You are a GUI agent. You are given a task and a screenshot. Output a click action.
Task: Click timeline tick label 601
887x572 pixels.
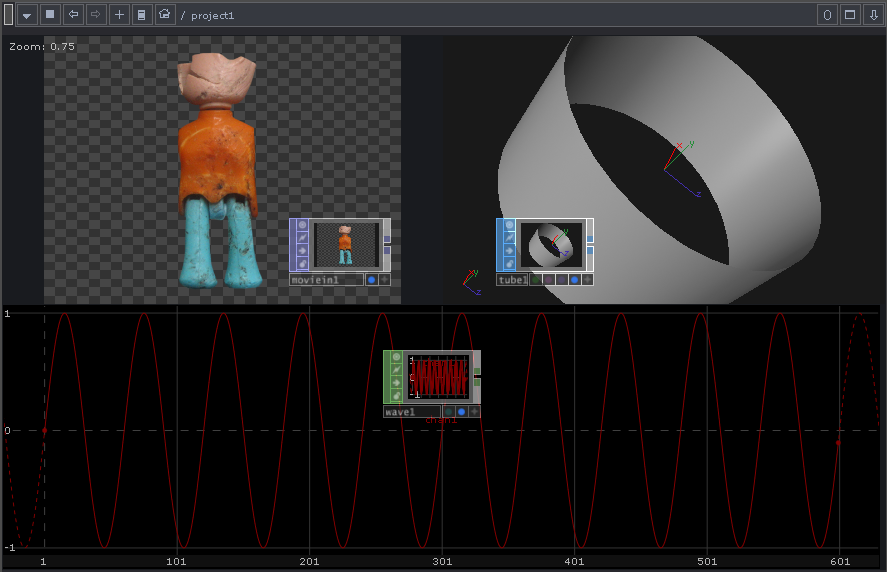(840, 561)
